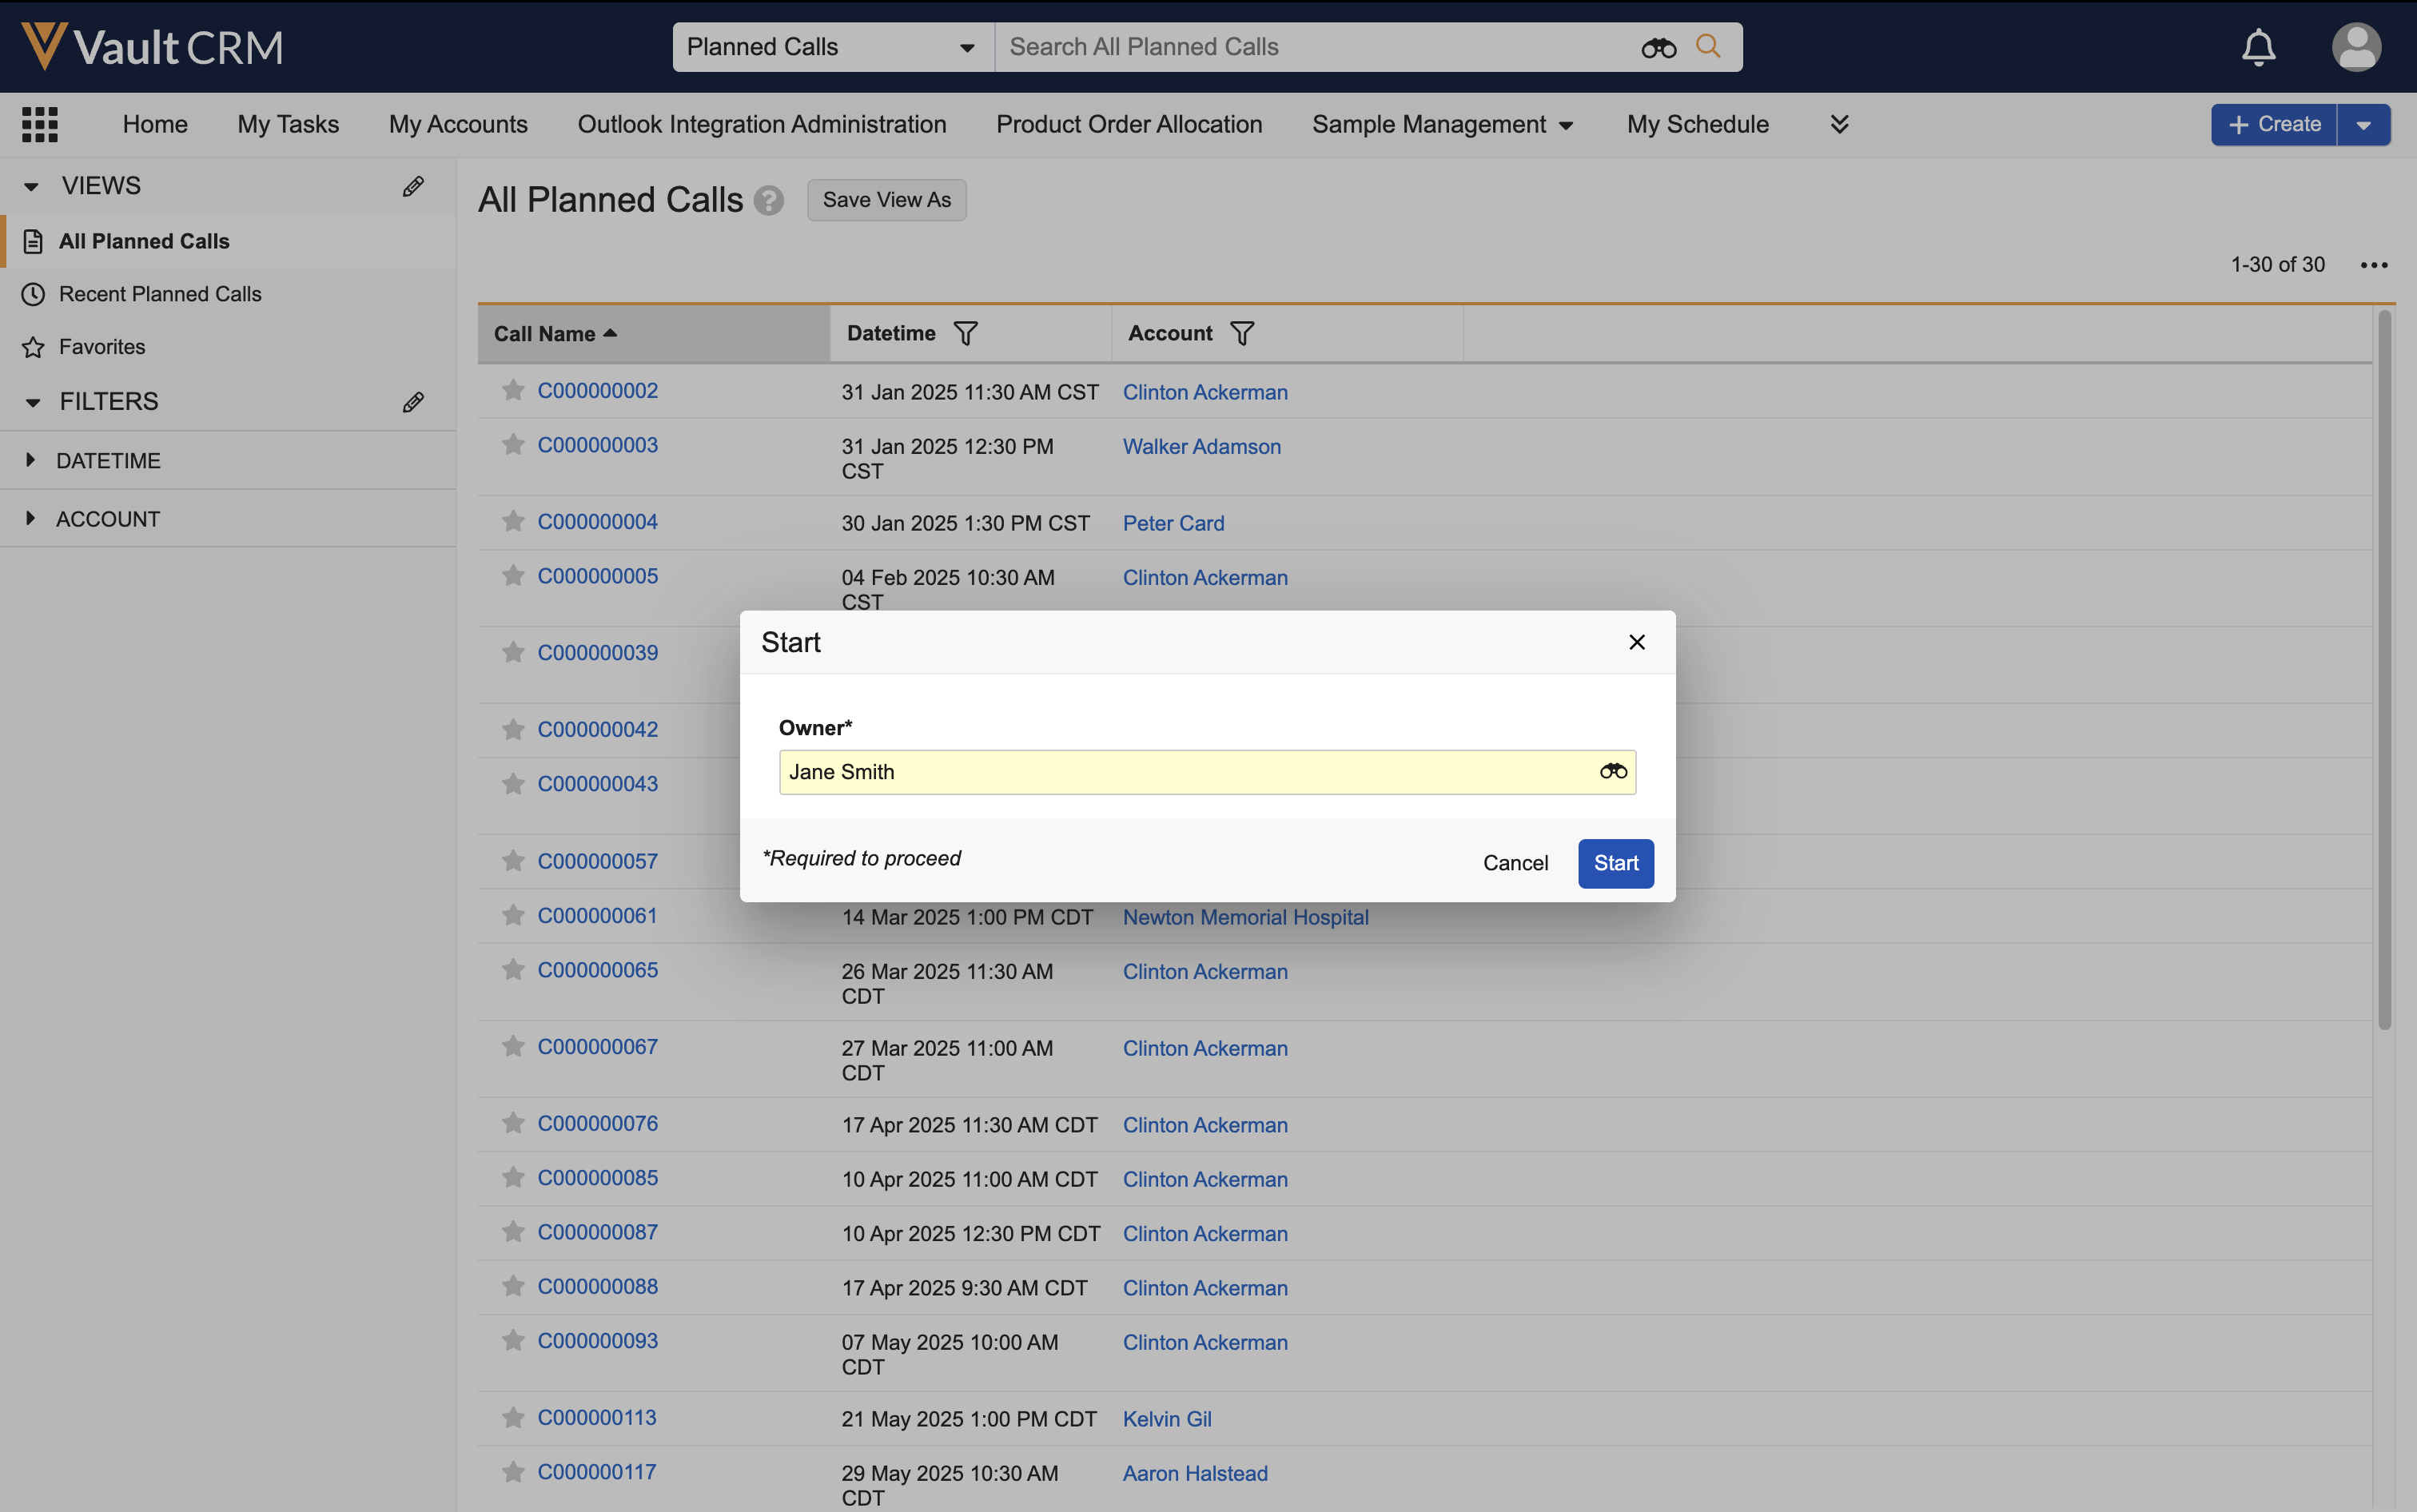2417x1512 pixels.
Task: Star planned call C000000065
Action: 513,969
